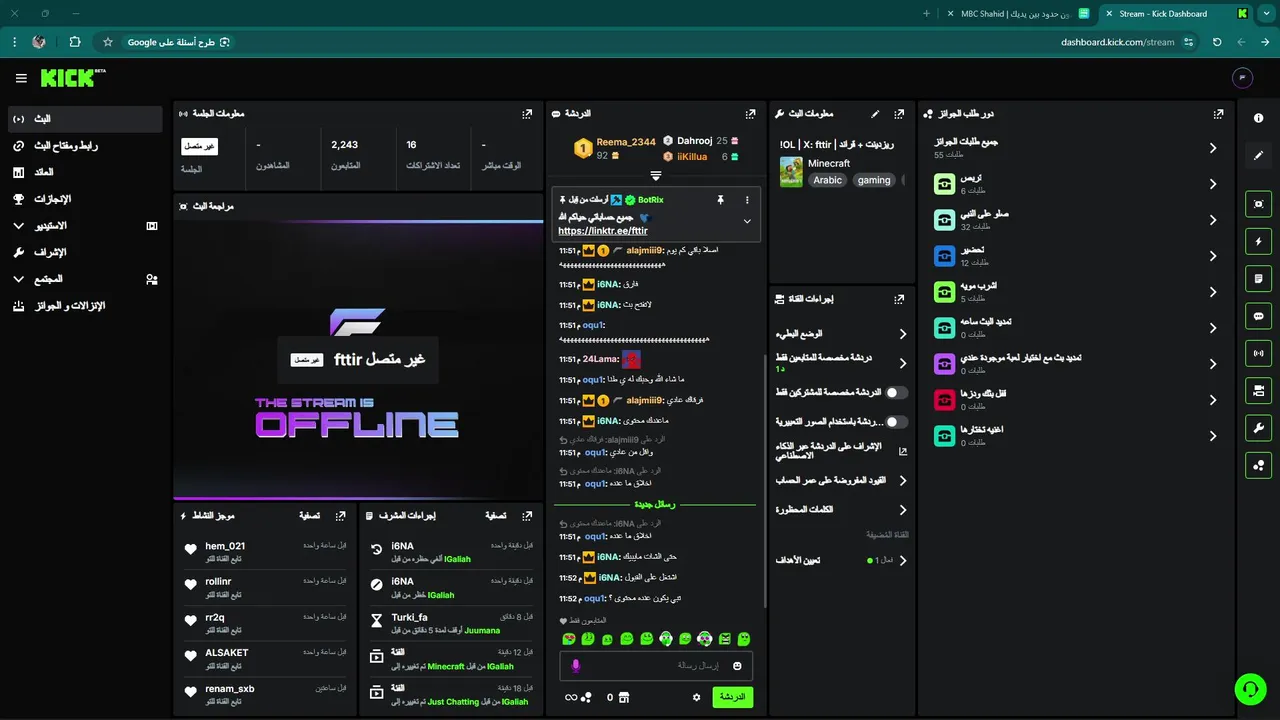Toggle the activity feed lightning widget icon

click(1259, 241)
